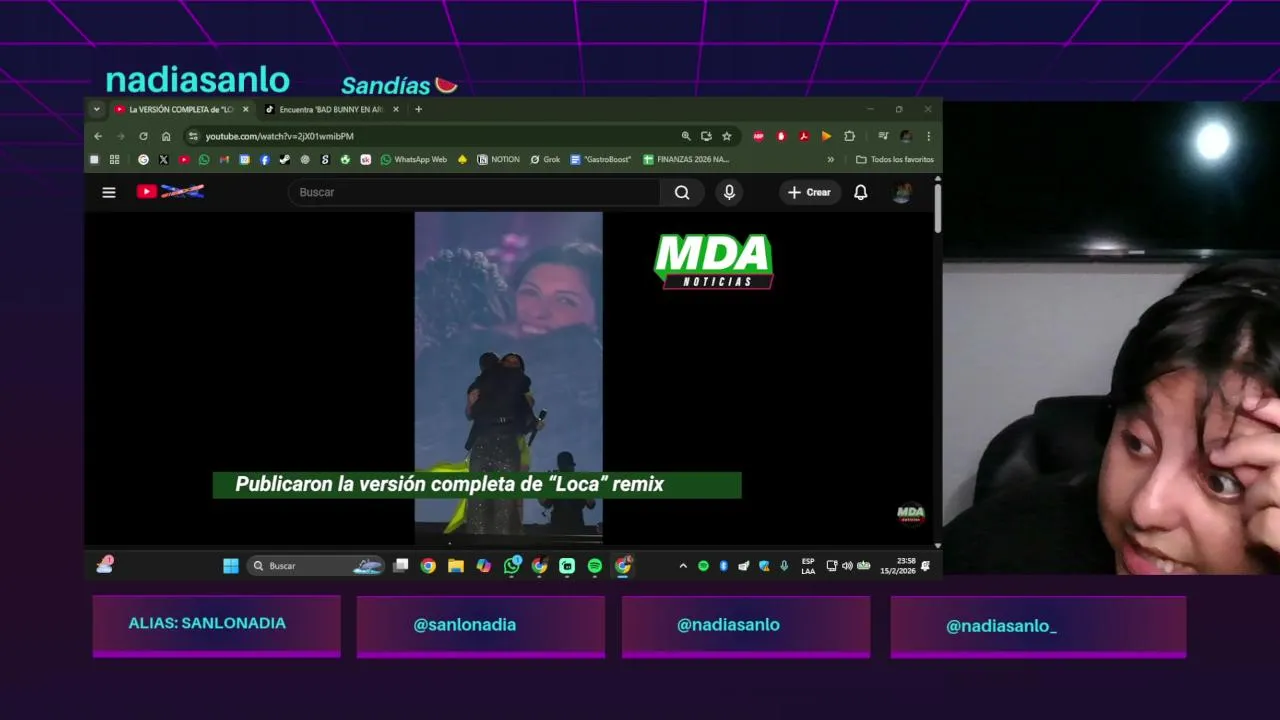Expand the tab search dropdown arrow
Viewport: 1280px width, 720px height.
[x=97, y=109]
